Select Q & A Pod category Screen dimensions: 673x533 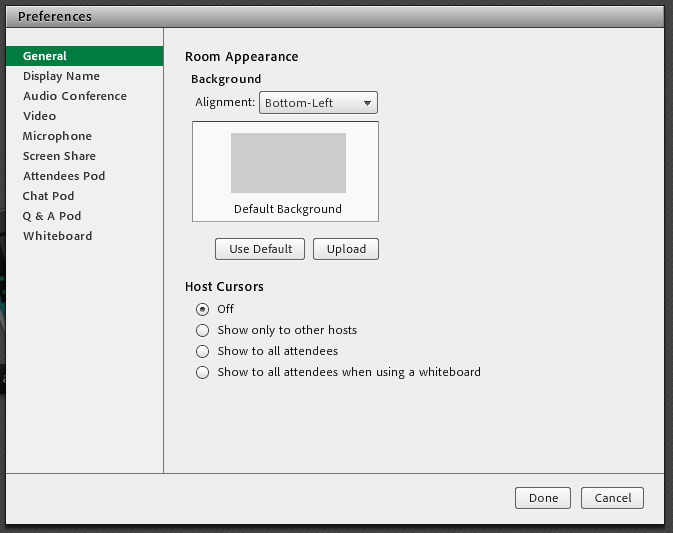pos(52,216)
